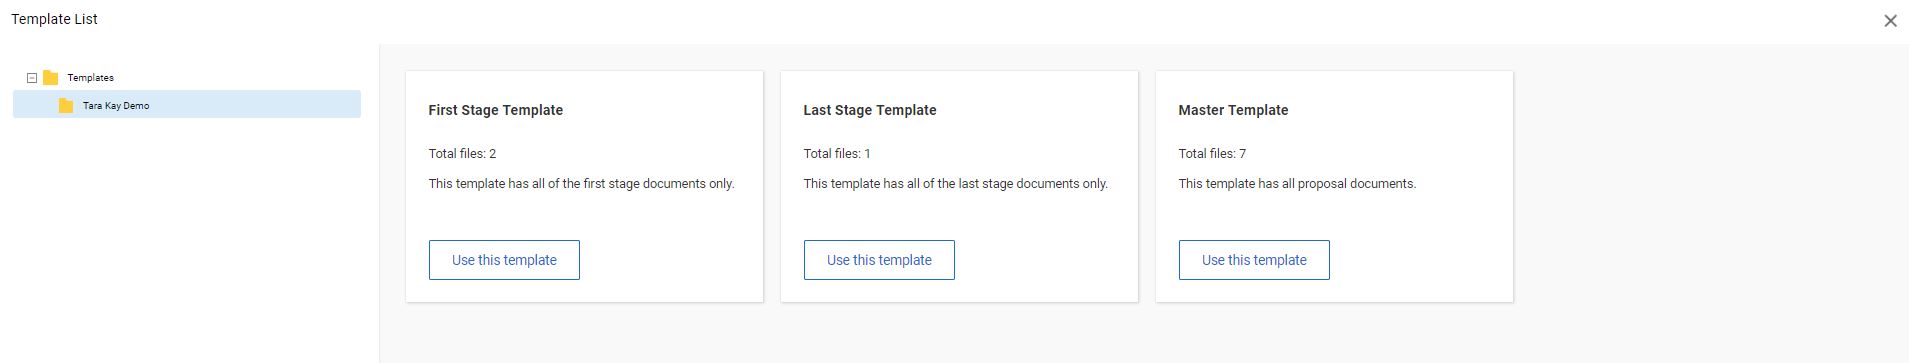Close the Template List dialog
This screenshot has height=363, width=1909.
(1890, 20)
